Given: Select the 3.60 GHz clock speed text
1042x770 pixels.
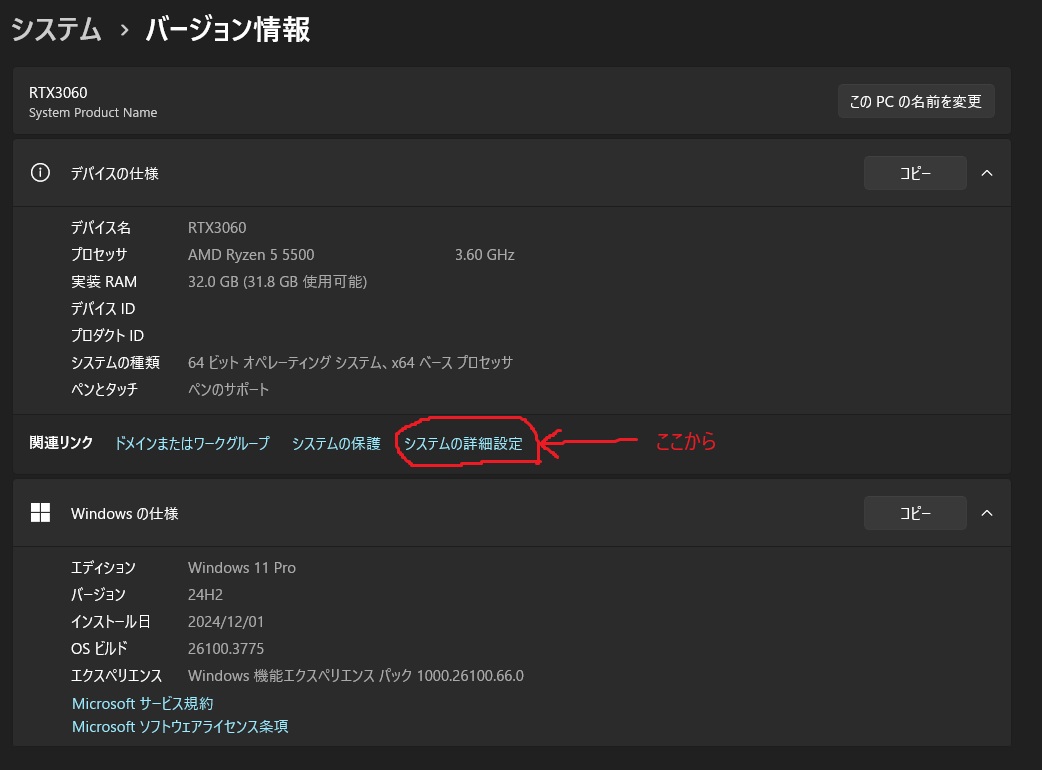Looking at the screenshot, I should 484,254.
